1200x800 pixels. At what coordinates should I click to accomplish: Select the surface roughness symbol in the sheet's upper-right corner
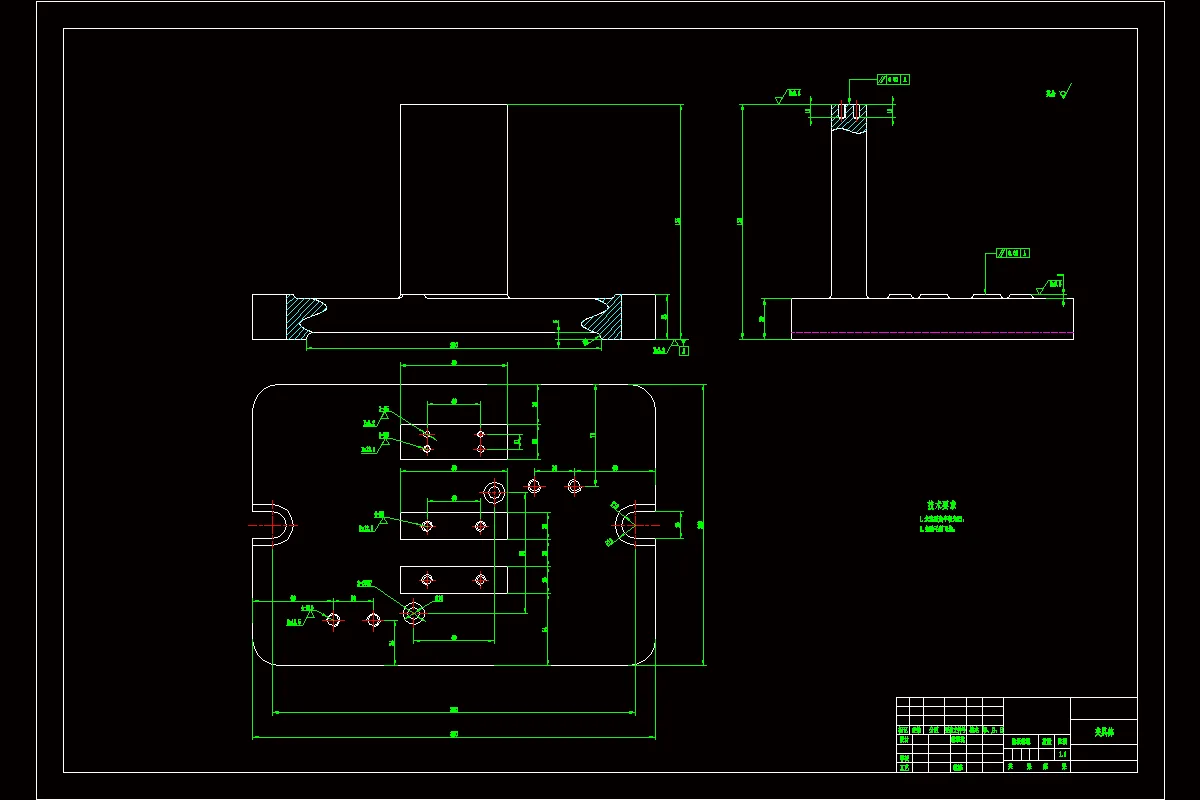[1058, 93]
